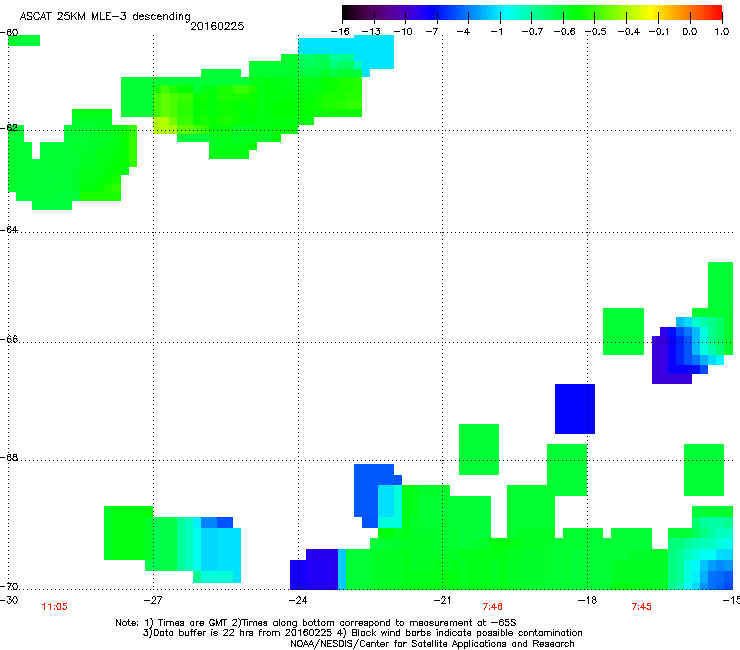Click the latitude label -70
The image size is (740, 650).
[x=9, y=587]
